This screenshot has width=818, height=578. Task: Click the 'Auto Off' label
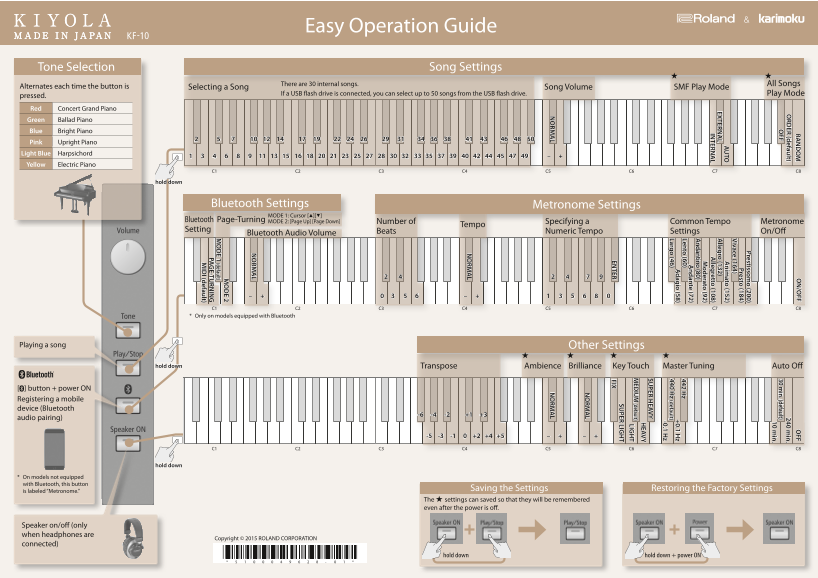(787, 366)
